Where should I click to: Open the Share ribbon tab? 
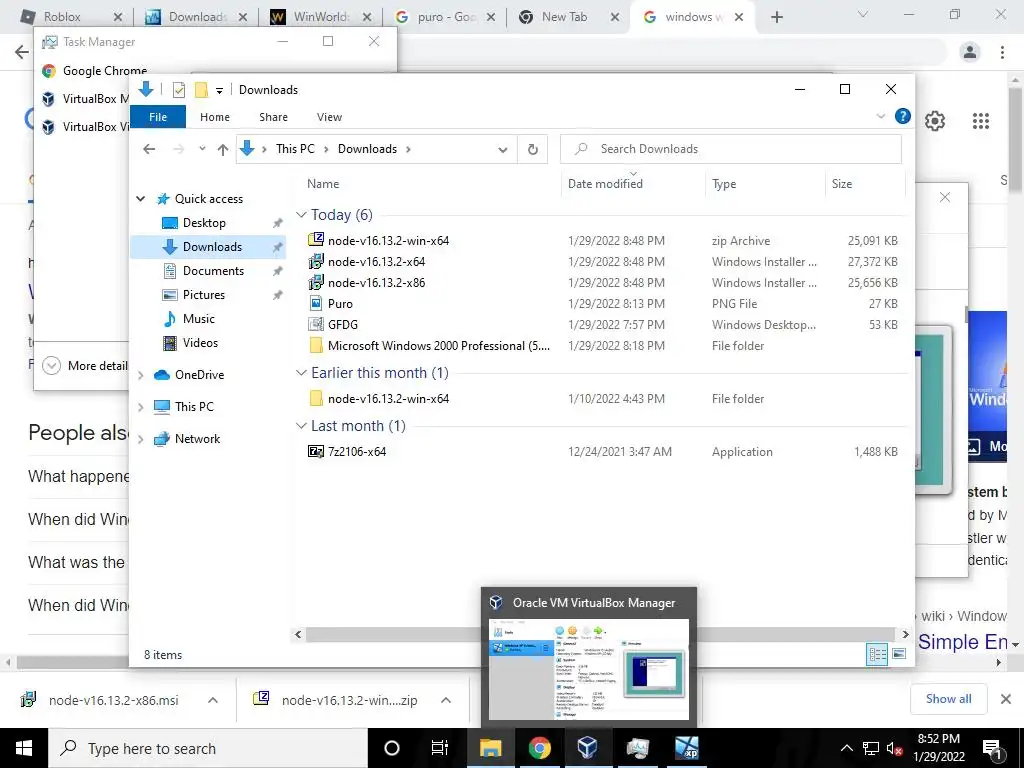point(273,117)
